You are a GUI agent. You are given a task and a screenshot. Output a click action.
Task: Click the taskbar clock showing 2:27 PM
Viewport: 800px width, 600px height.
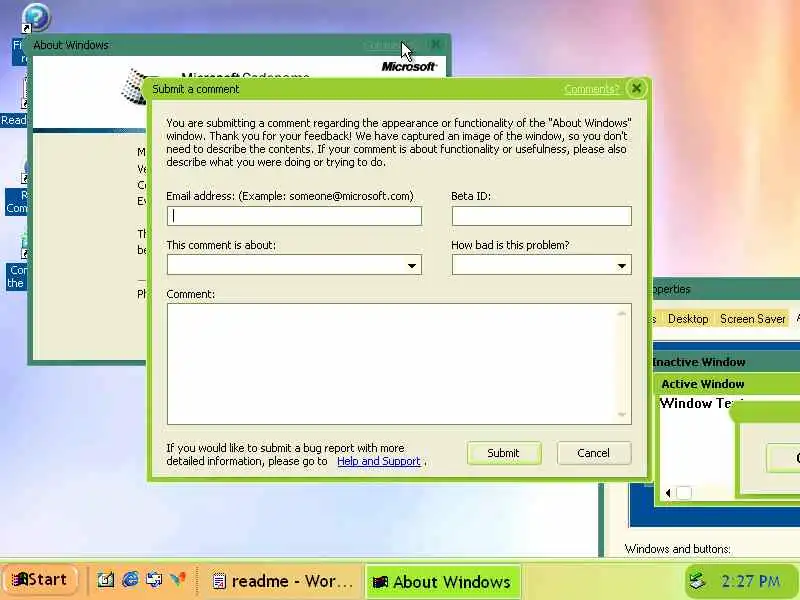pos(751,581)
